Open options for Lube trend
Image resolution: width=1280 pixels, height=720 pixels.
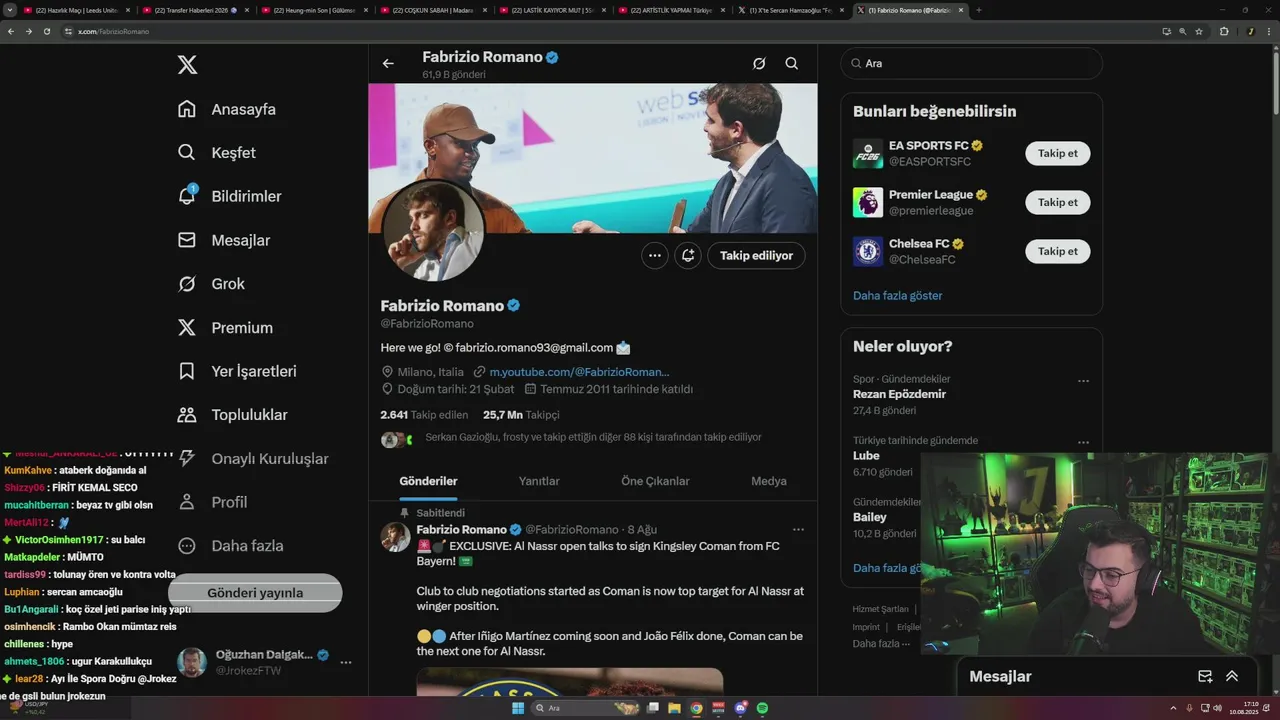coord(1083,442)
